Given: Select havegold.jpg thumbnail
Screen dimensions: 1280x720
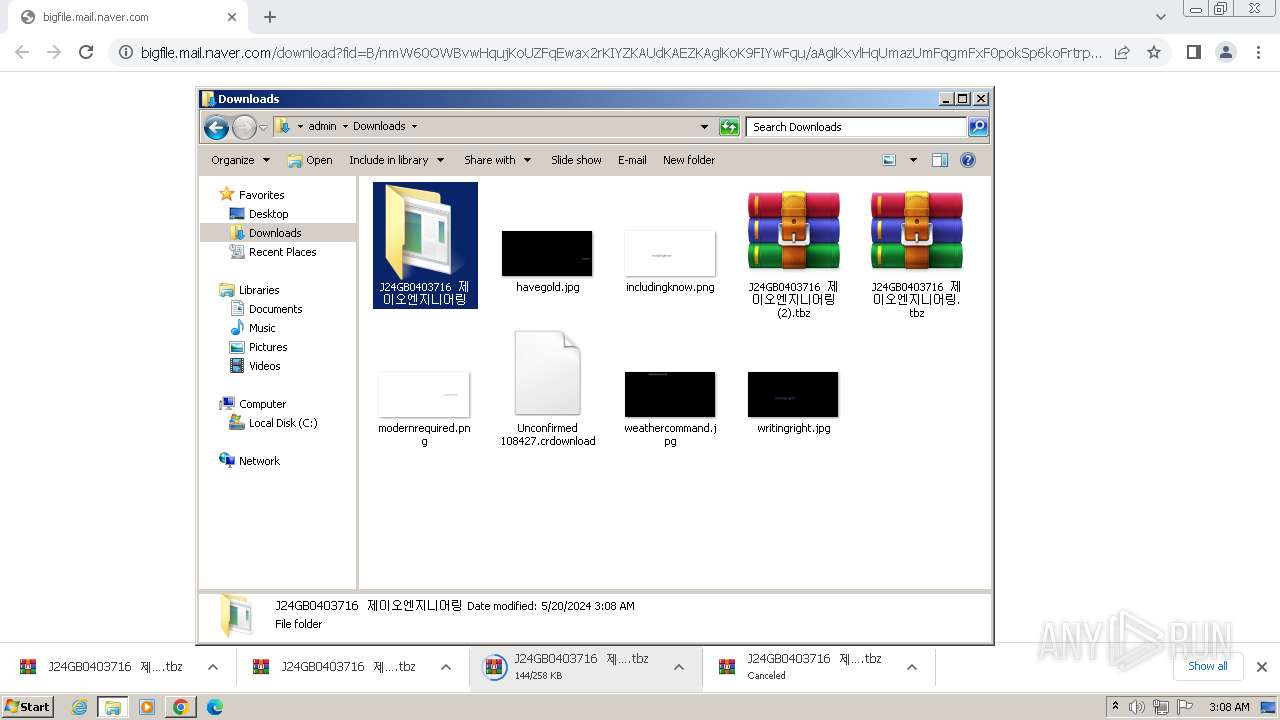Looking at the screenshot, I should click(x=547, y=254).
